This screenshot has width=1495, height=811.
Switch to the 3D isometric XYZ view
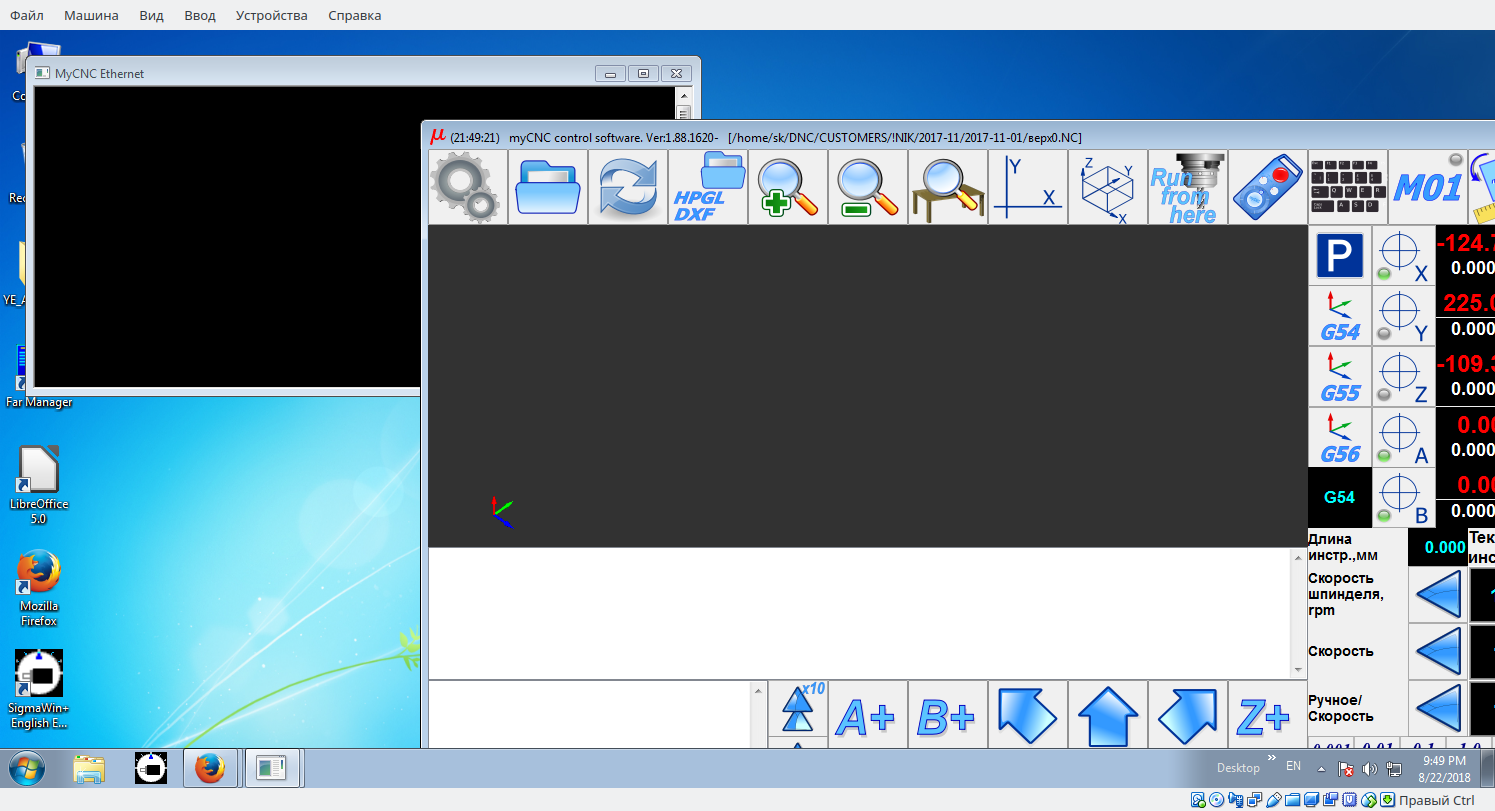tap(1107, 187)
